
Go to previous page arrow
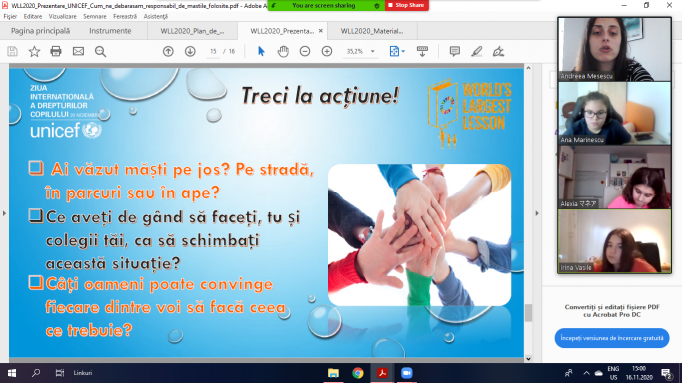click(168, 51)
